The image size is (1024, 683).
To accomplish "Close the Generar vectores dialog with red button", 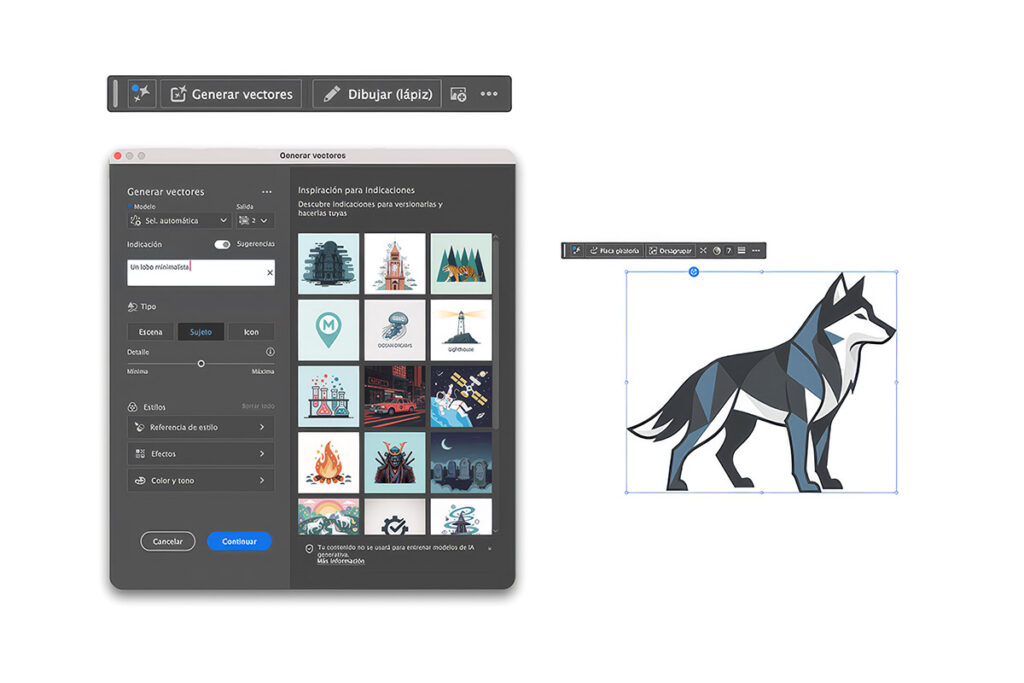I will pyautogui.click(x=118, y=155).
